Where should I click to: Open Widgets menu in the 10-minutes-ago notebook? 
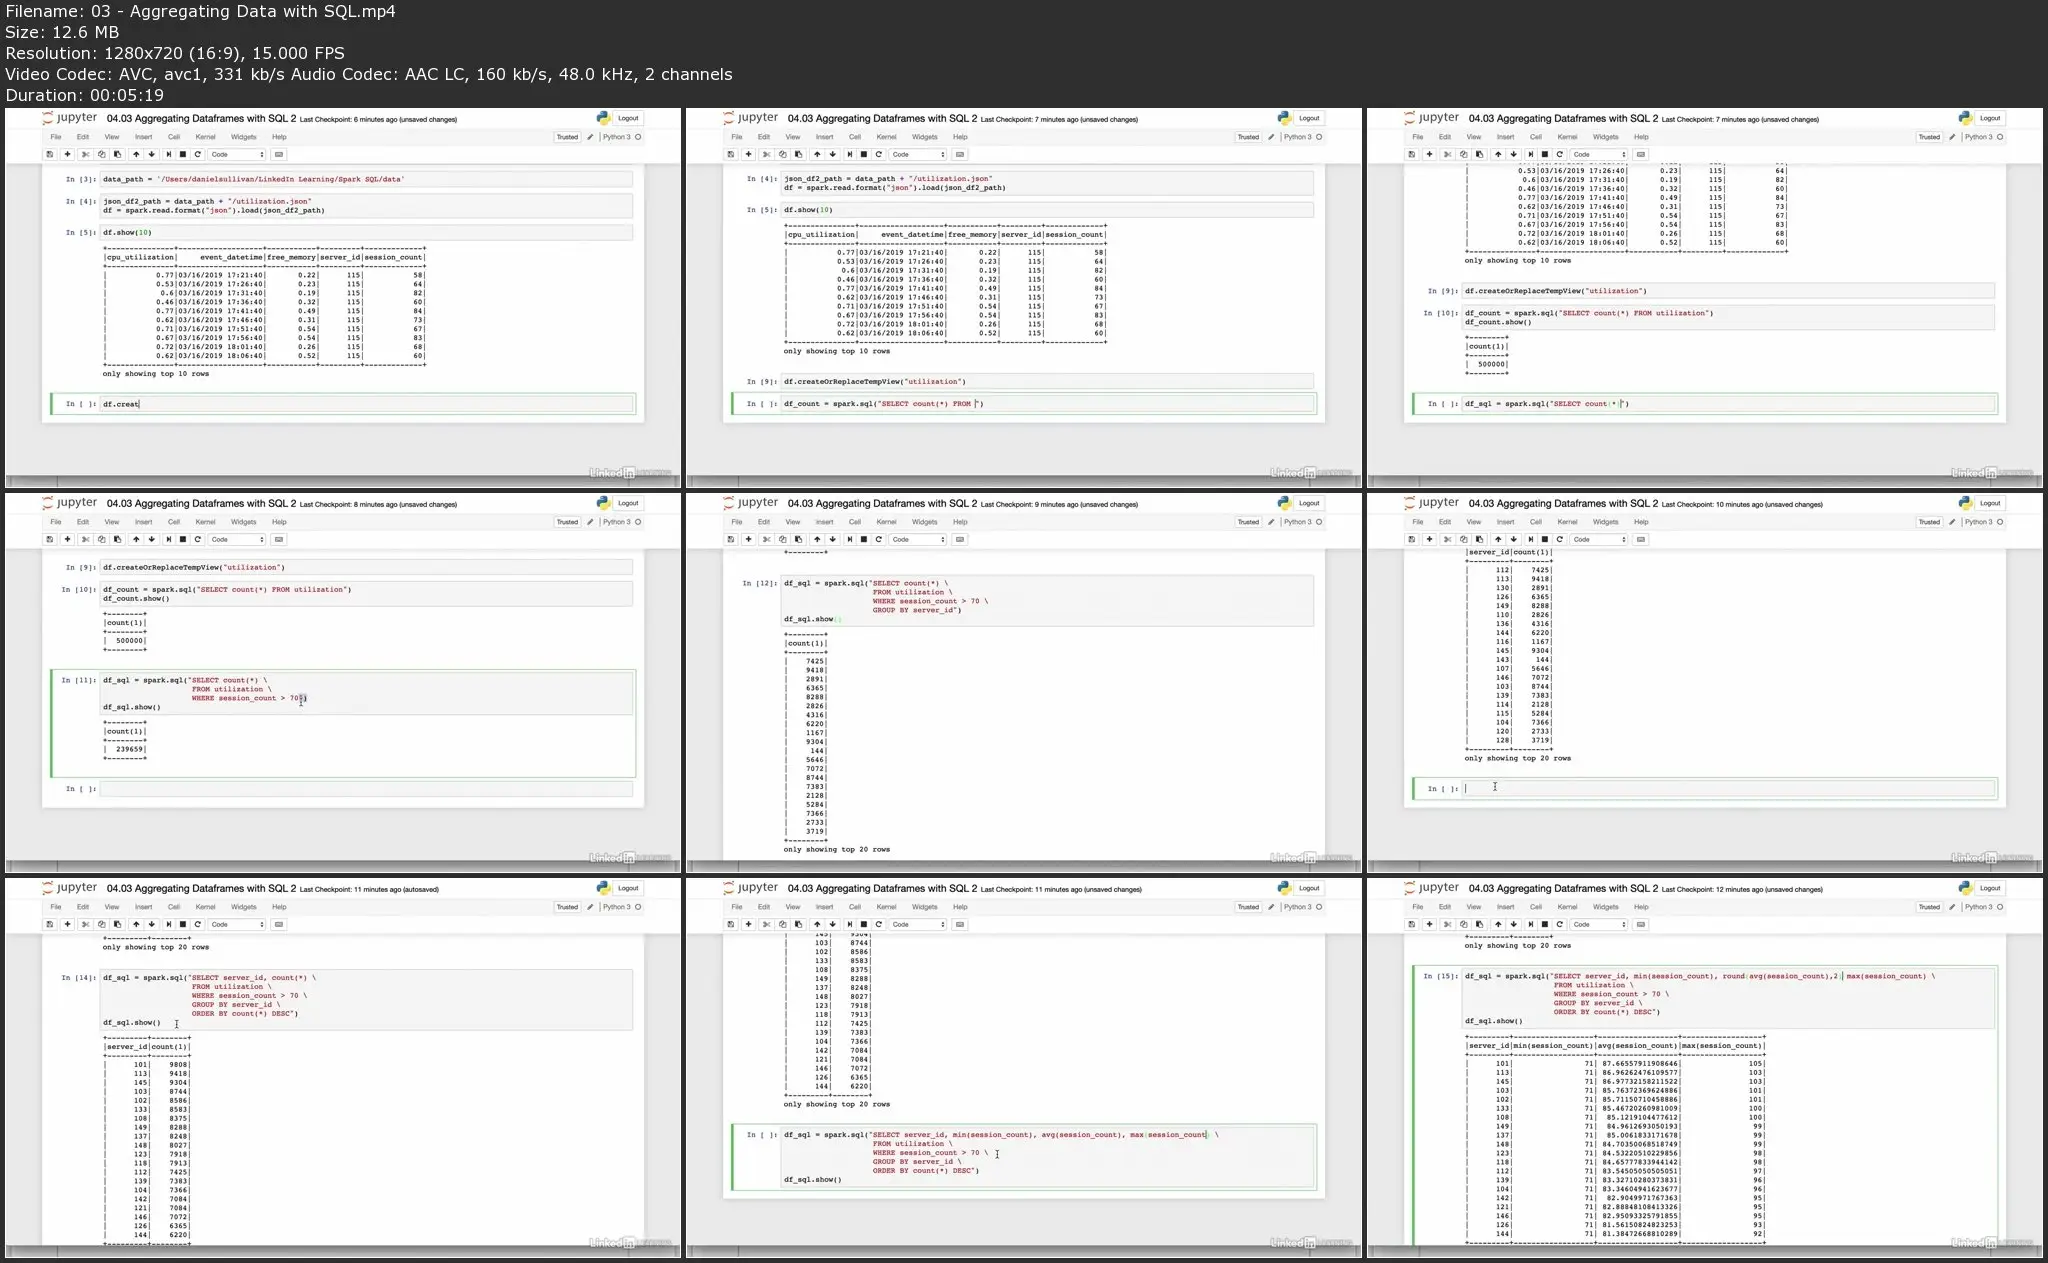coord(1605,522)
